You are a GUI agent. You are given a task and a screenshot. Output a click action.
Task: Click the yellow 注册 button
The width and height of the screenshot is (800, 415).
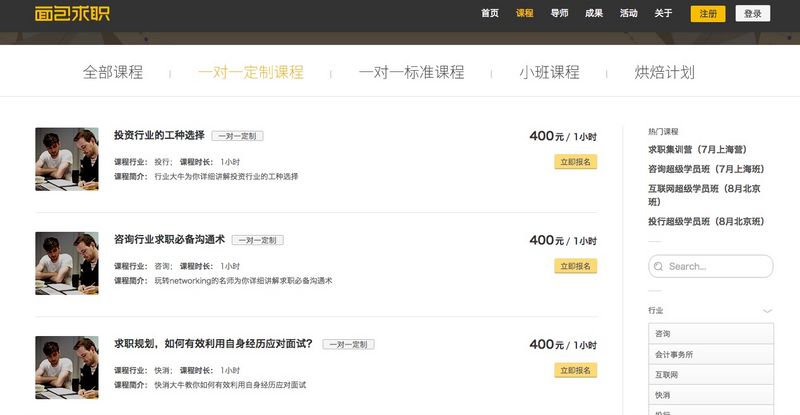coord(708,14)
